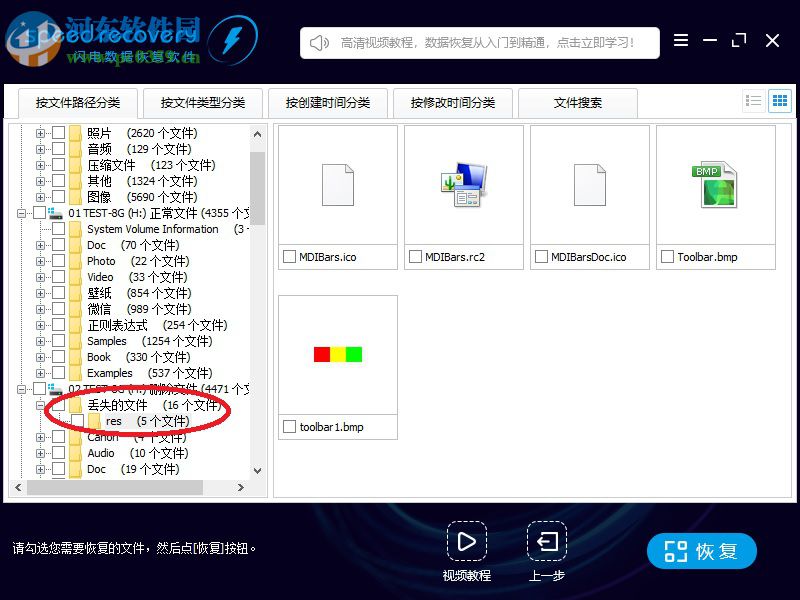Screen dimensions: 800x600
Task: Check the checkbox for Toolbar.bmp
Action: point(667,256)
